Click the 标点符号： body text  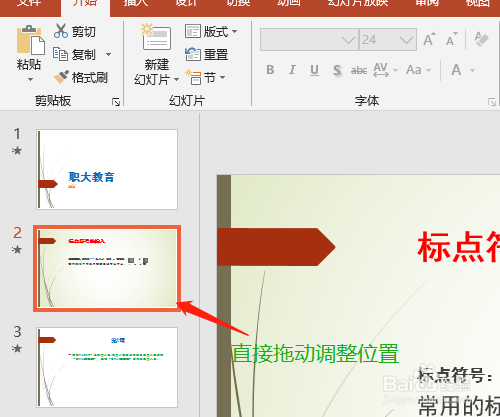coord(455,375)
